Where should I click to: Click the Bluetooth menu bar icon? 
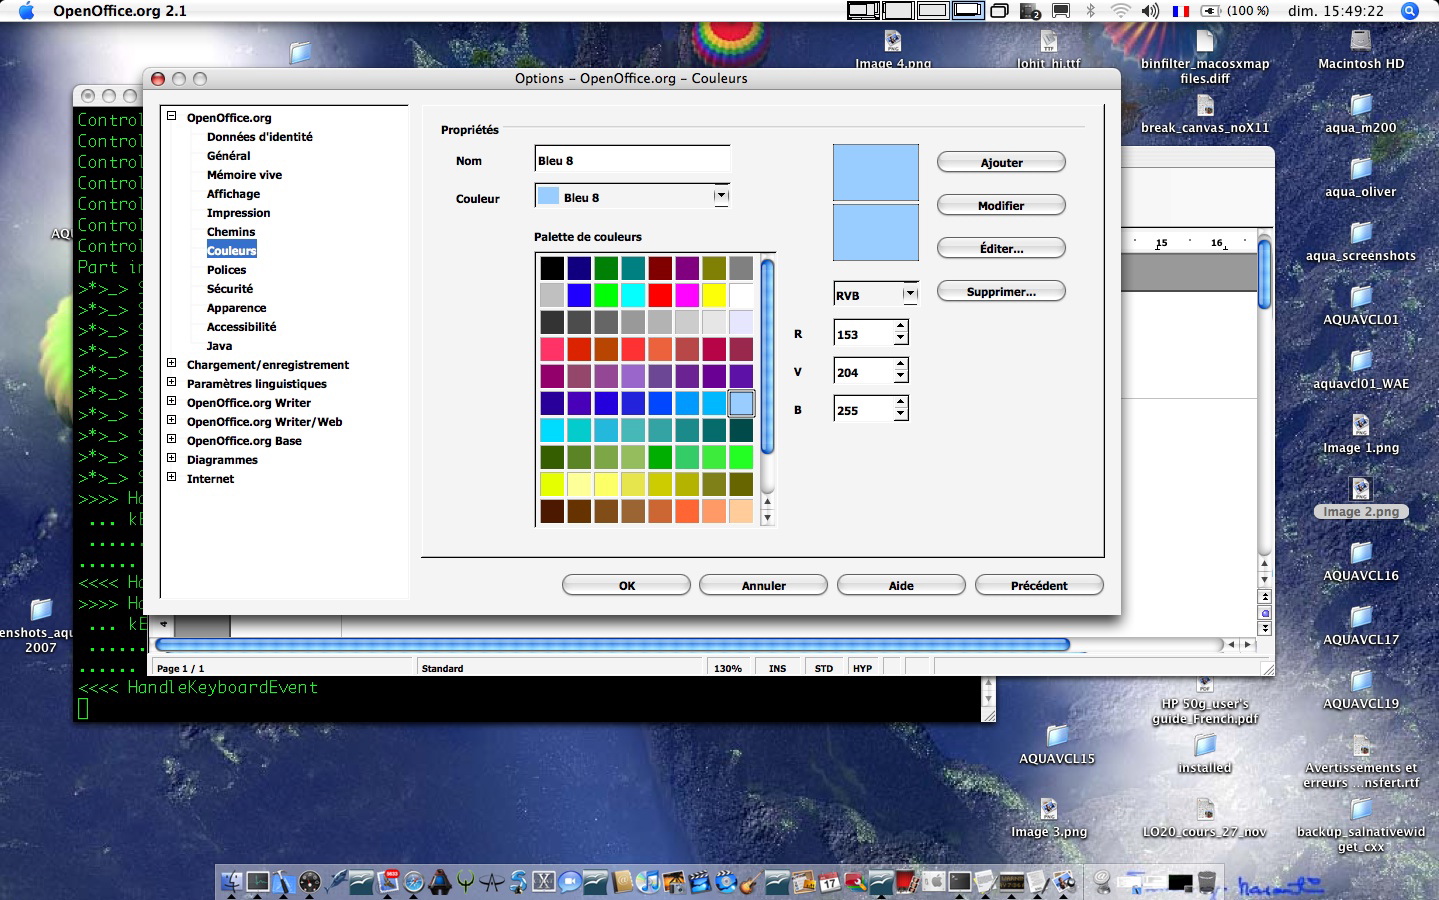pyautogui.click(x=1091, y=11)
